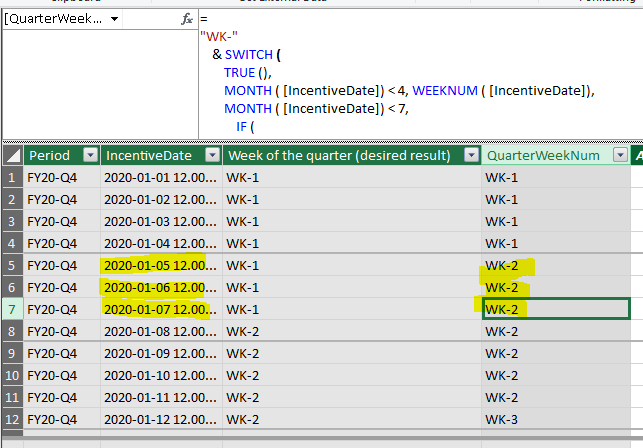Click QuarterWeekNum cell WK-3 in row 12
This screenshot has width=643, height=448.
[x=556, y=419]
